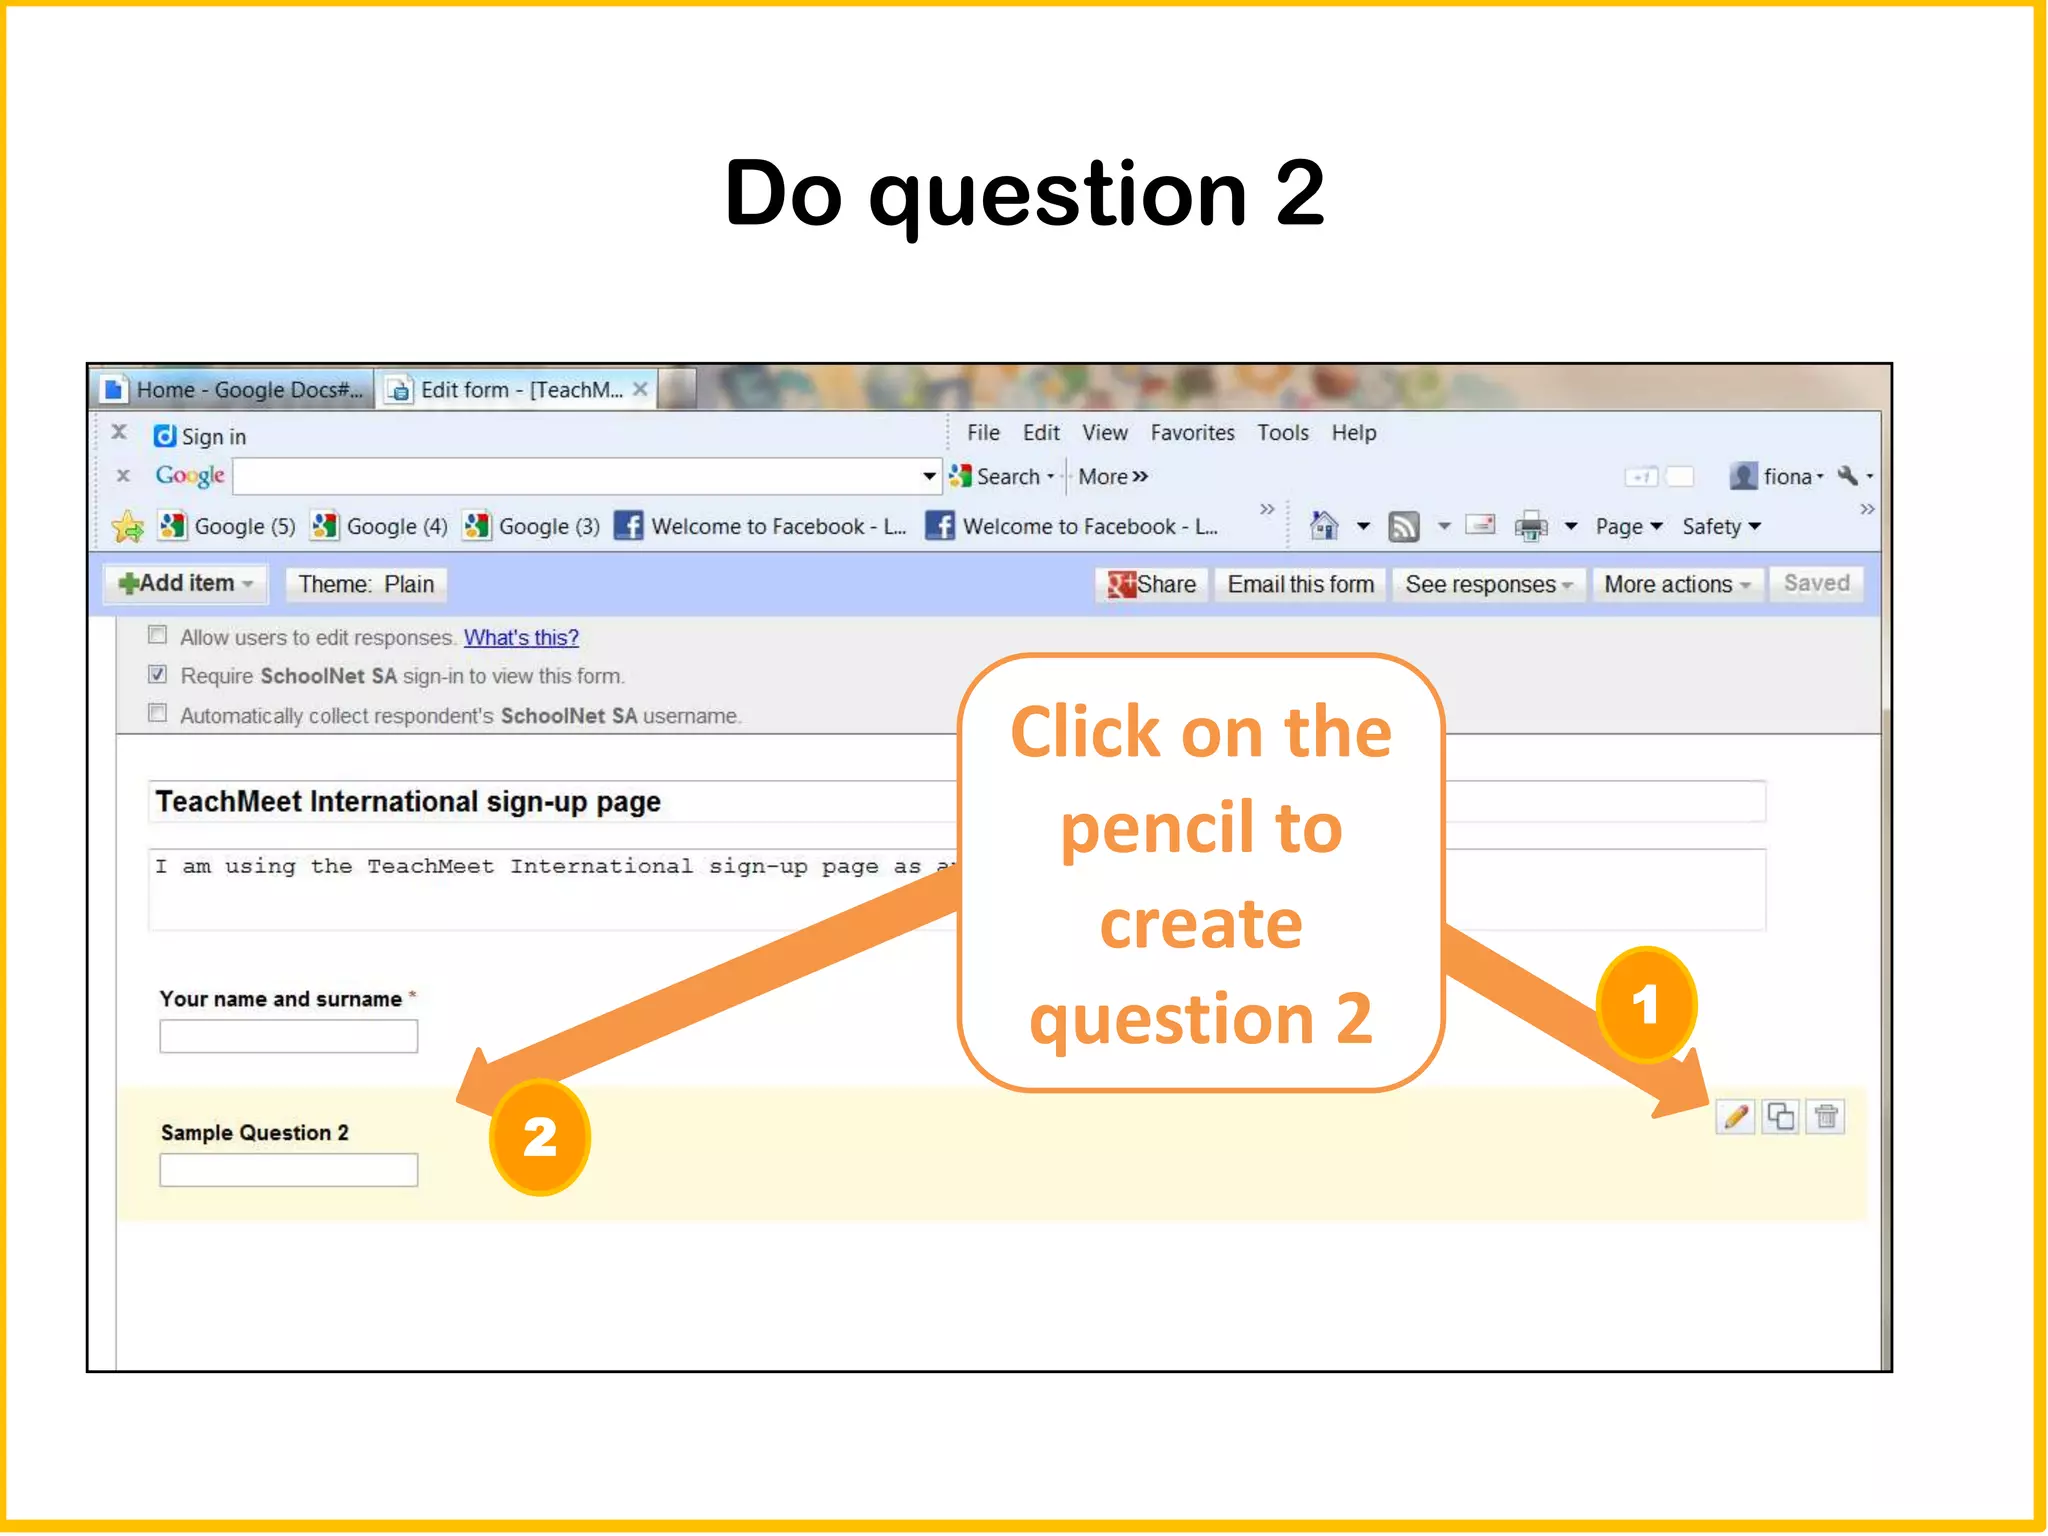Click the trash delete icon for Sample Question 2
The image size is (2048, 1536).
(1827, 1116)
